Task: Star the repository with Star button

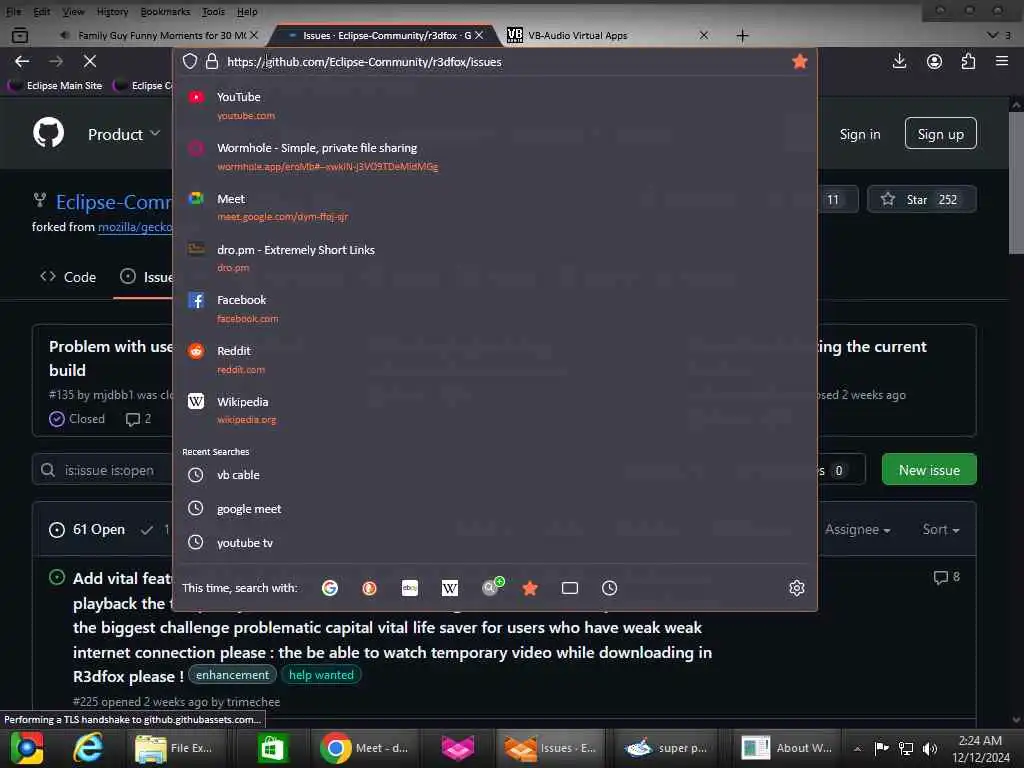Action: (921, 199)
